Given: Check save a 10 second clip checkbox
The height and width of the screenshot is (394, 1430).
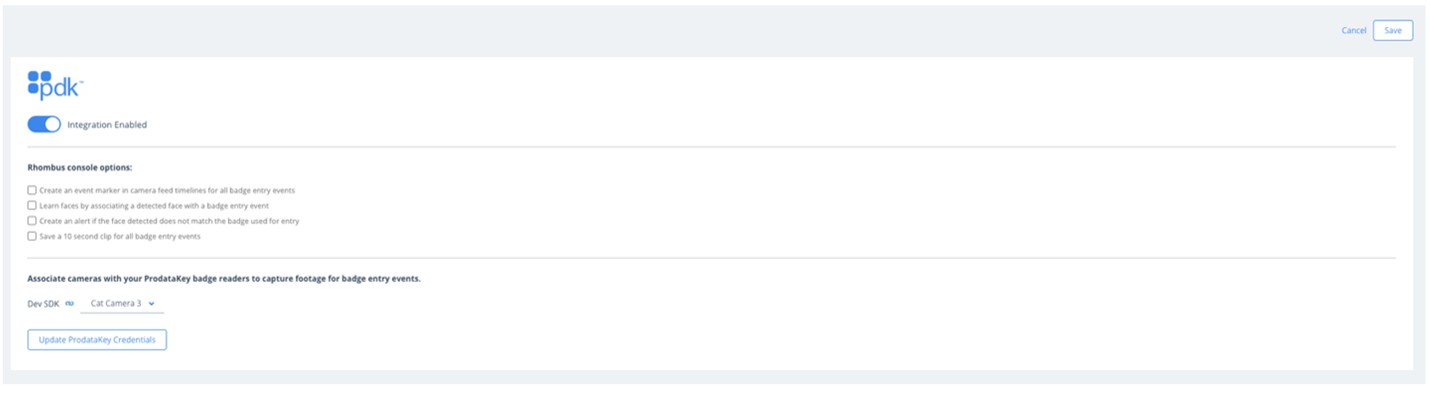Looking at the screenshot, I should [32, 237].
